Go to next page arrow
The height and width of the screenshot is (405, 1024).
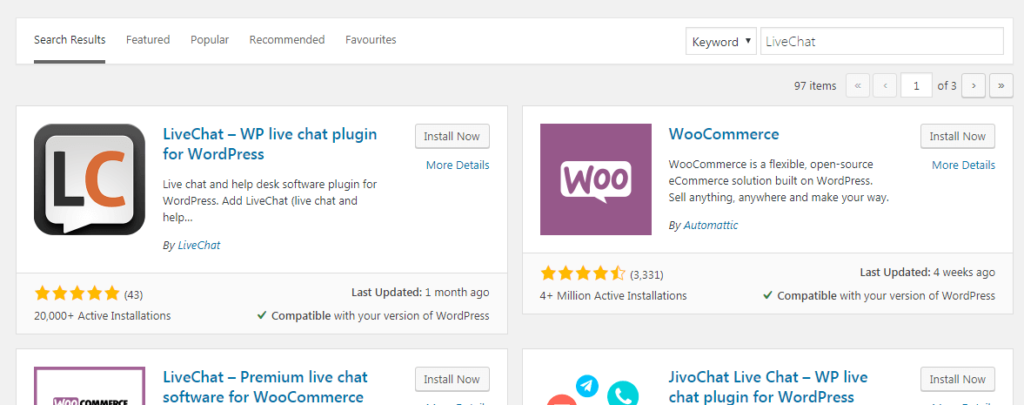(974, 86)
